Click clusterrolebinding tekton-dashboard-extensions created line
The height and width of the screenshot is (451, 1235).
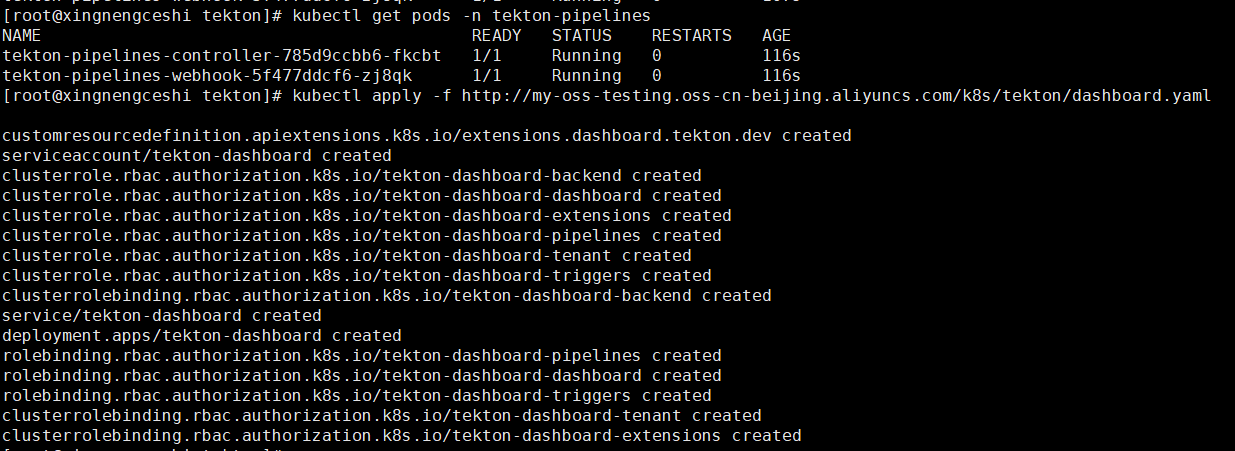click(402, 436)
